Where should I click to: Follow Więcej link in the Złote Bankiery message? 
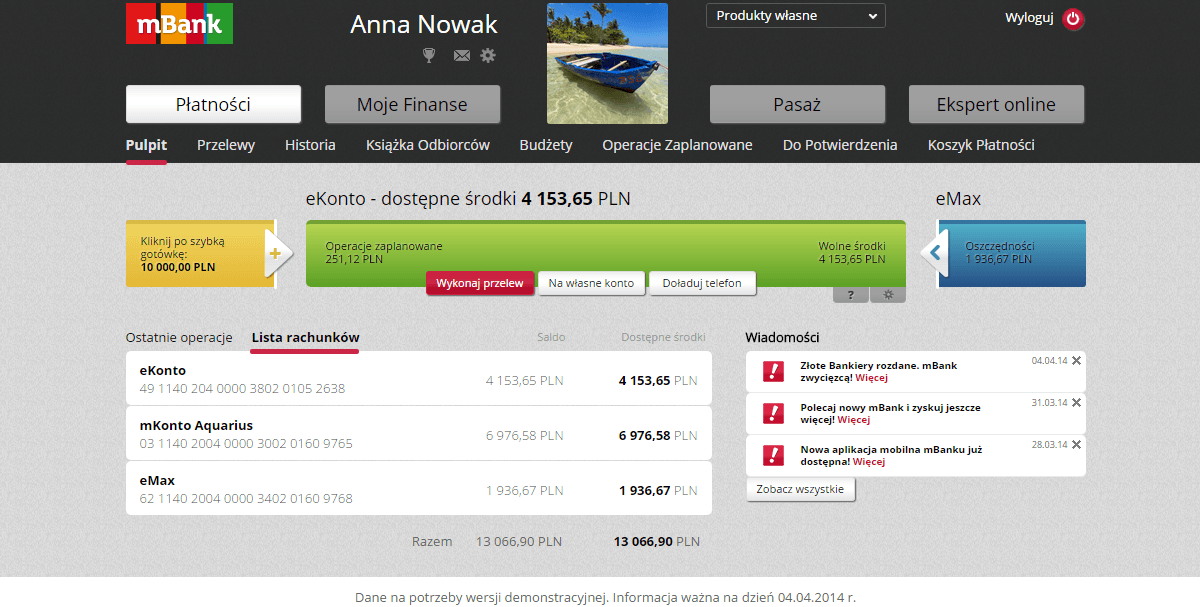pos(870,378)
